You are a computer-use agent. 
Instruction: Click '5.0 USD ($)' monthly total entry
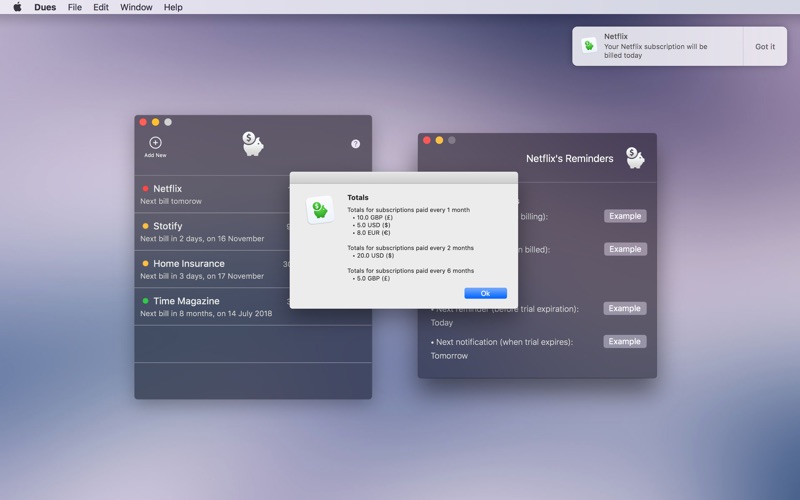373,225
